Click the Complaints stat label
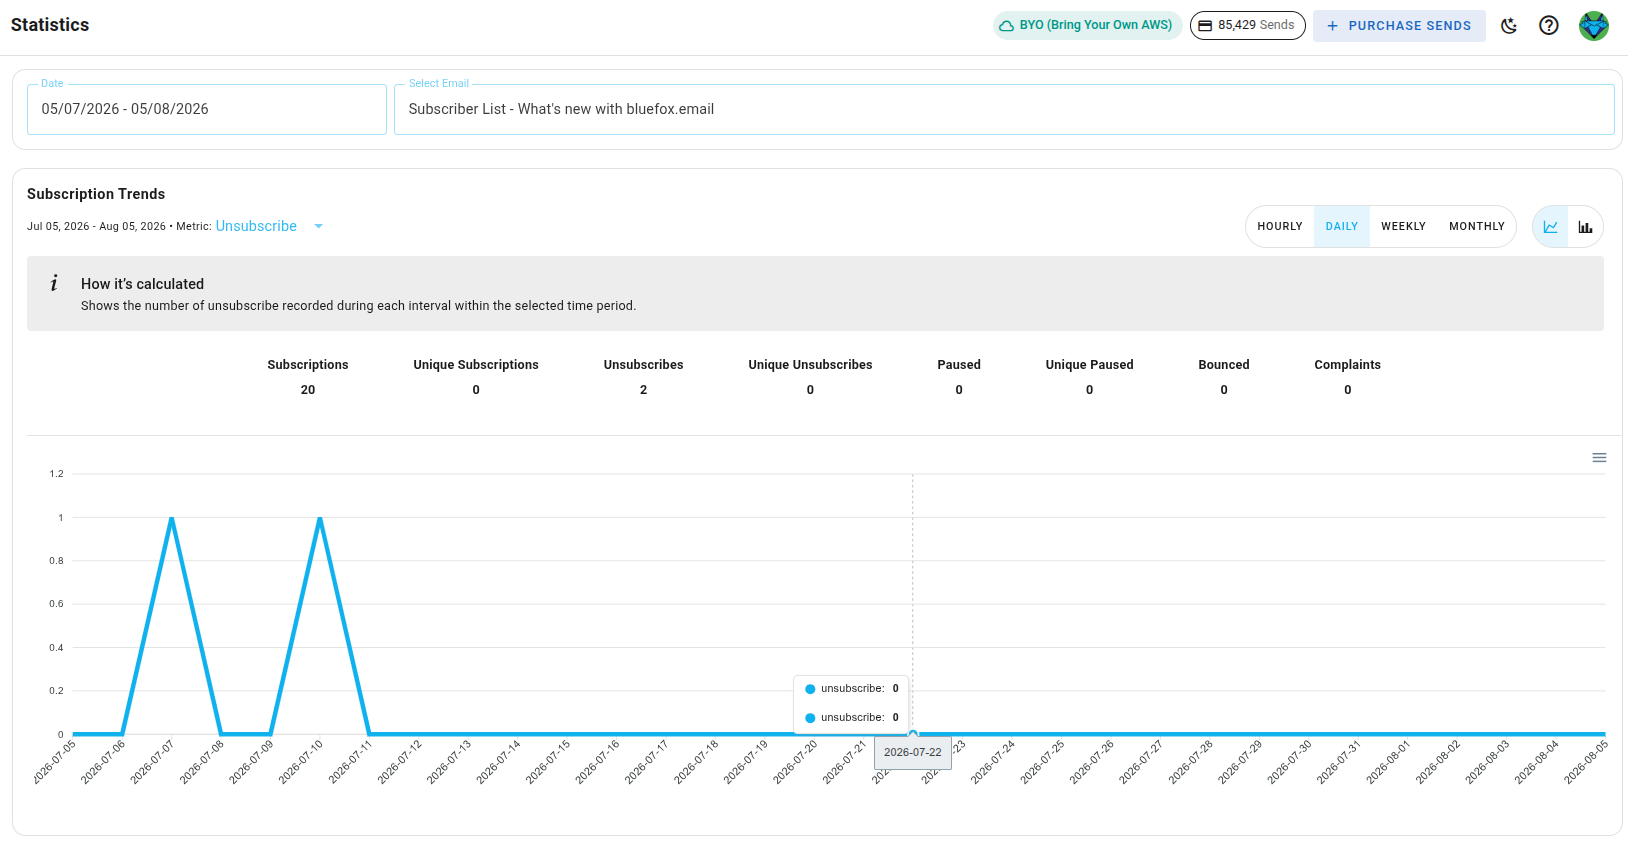This screenshot has width=1628, height=841. (x=1347, y=365)
